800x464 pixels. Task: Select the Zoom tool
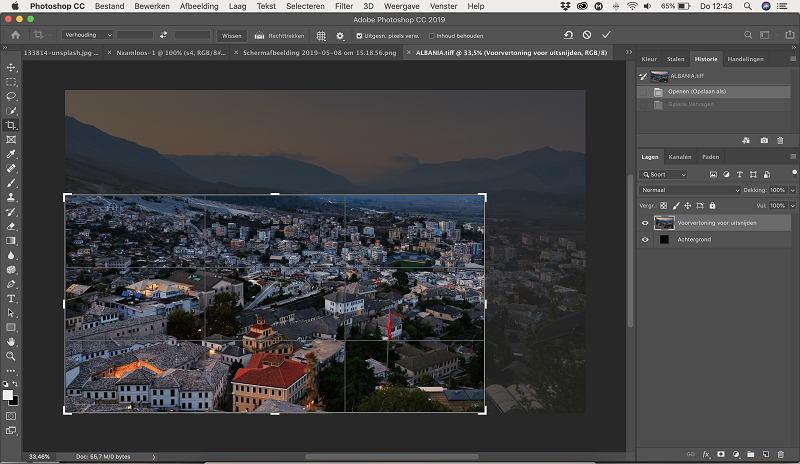[x=11, y=356]
